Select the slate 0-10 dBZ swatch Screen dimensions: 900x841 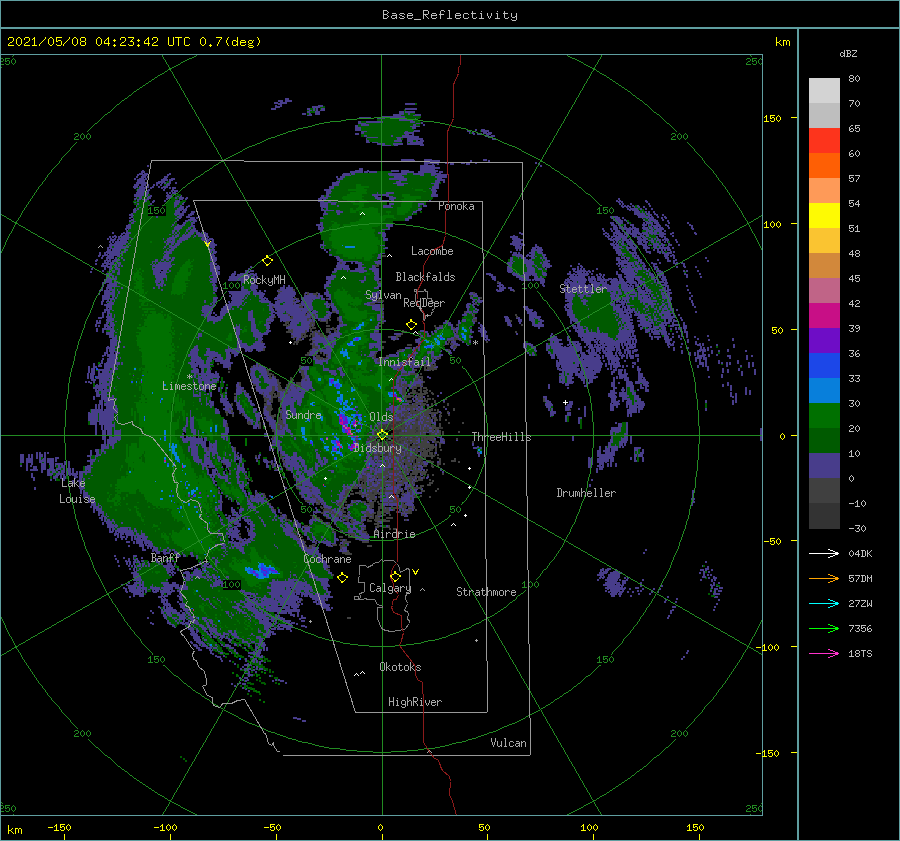point(824,466)
